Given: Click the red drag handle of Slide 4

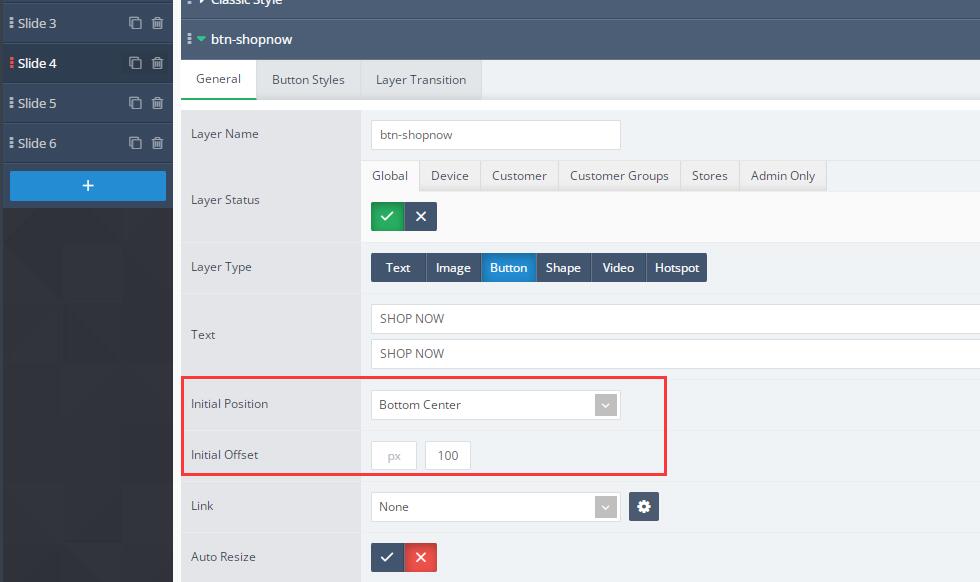Looking at the screenshot, I should (11, 63).
